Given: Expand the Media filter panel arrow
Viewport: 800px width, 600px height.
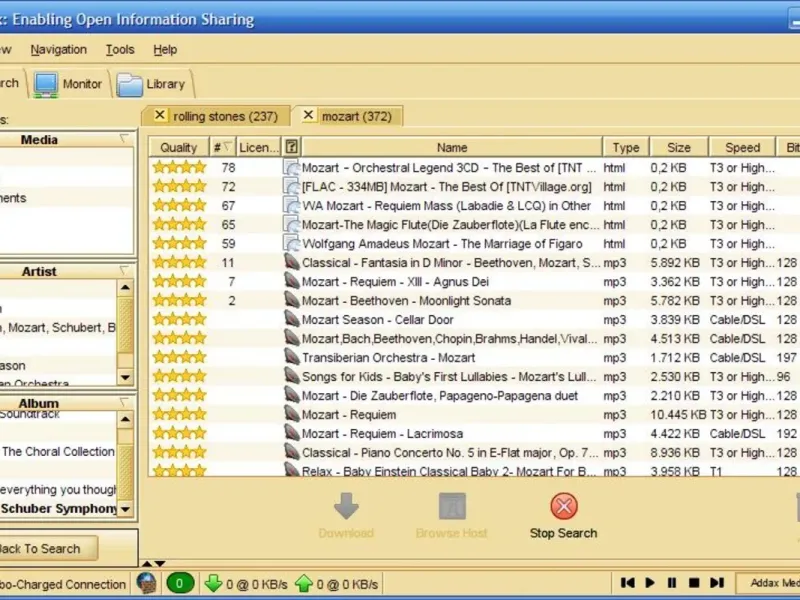Looking at the screenshot, I should point(124,139).
